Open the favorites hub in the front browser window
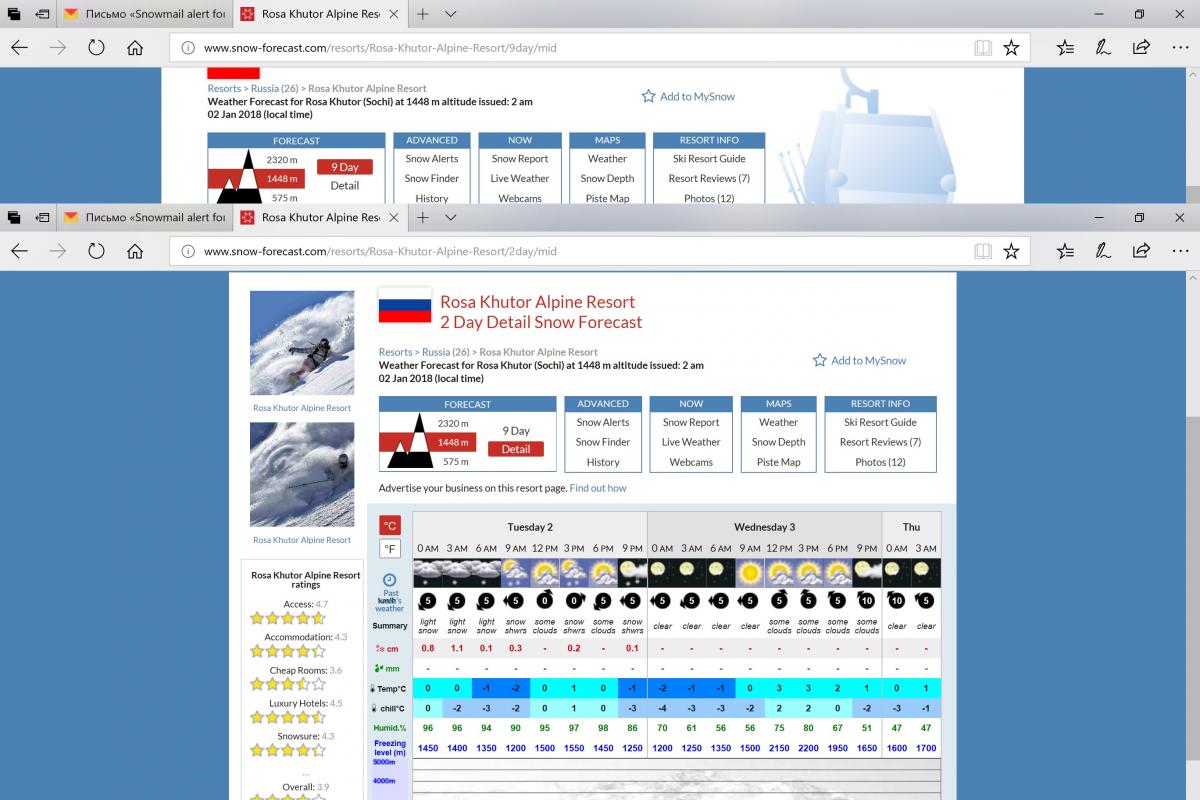The image size is (1200, 800). pyautogui.click(x=1065, y=251)
